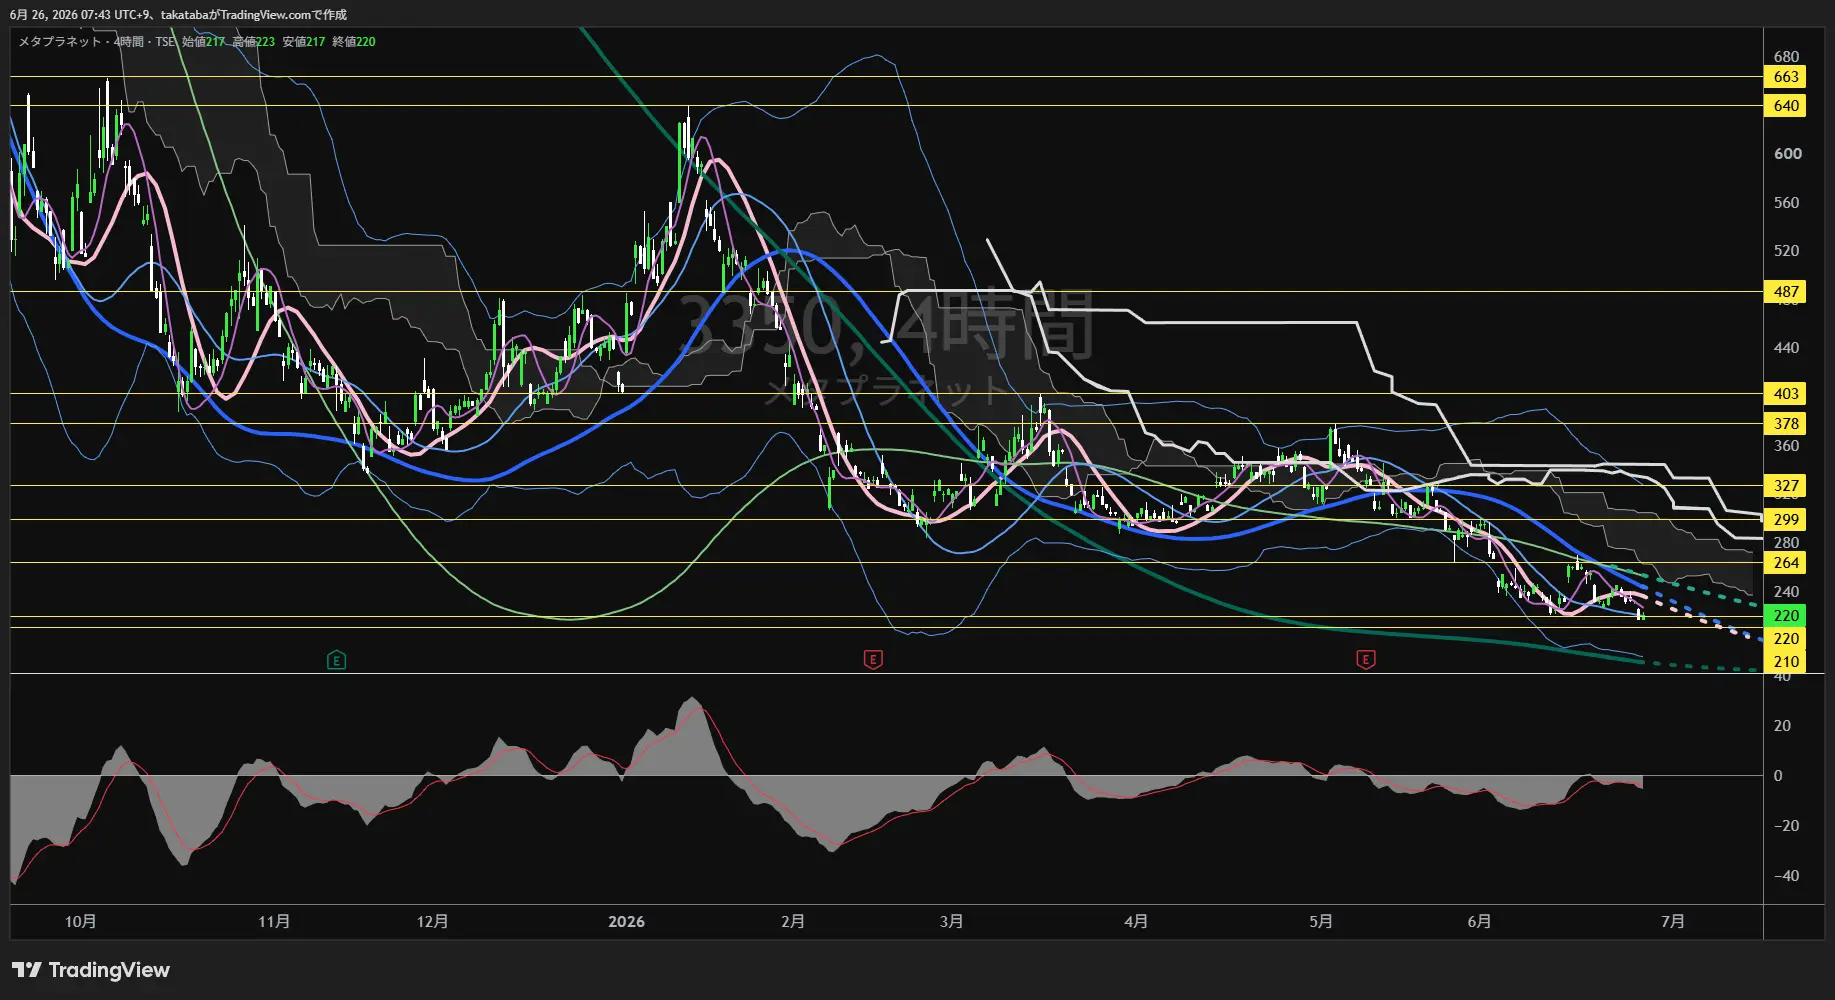Select the 640 yellow price label
Viewport: 1835px width, 1000px height.
[1785, 106]
